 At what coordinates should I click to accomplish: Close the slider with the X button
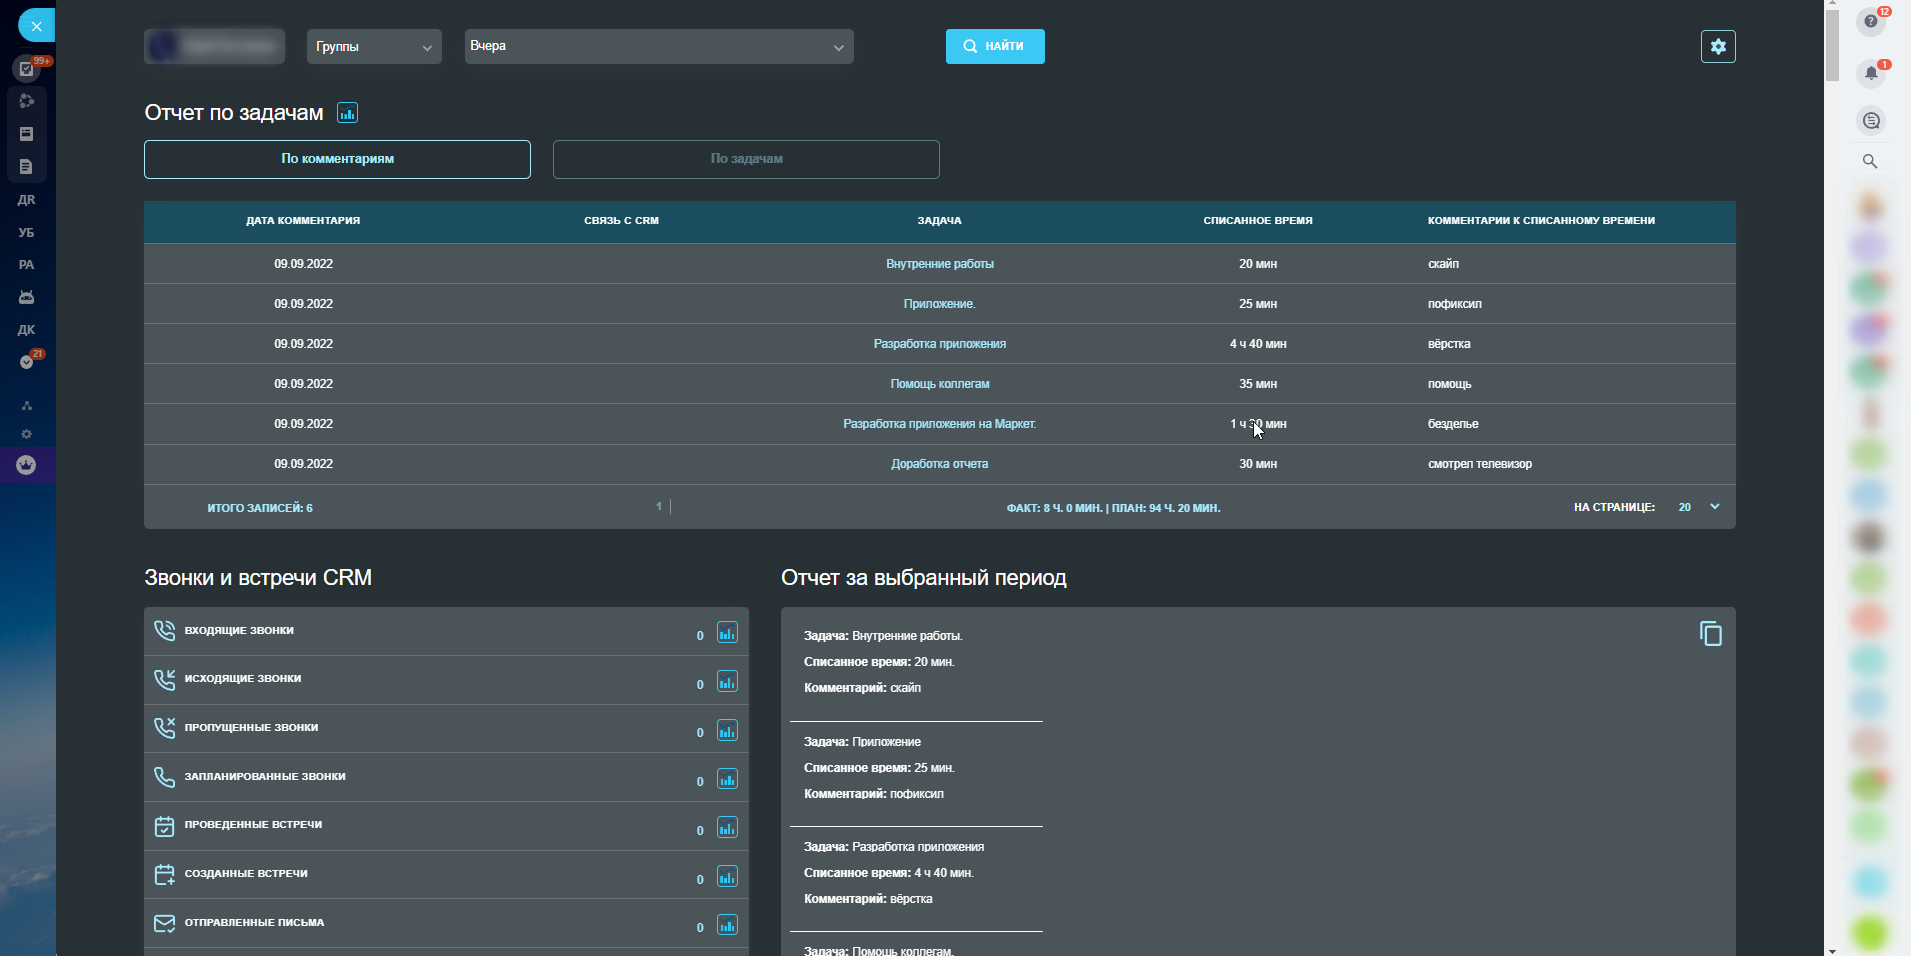coord(36,26)
